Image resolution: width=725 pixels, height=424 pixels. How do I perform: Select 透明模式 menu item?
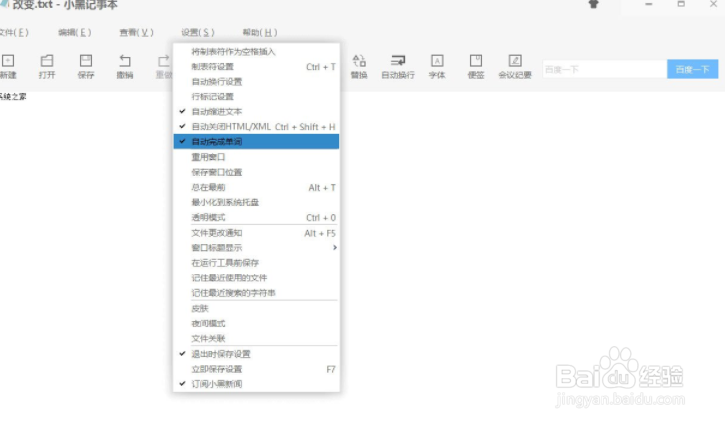point(256,217)
